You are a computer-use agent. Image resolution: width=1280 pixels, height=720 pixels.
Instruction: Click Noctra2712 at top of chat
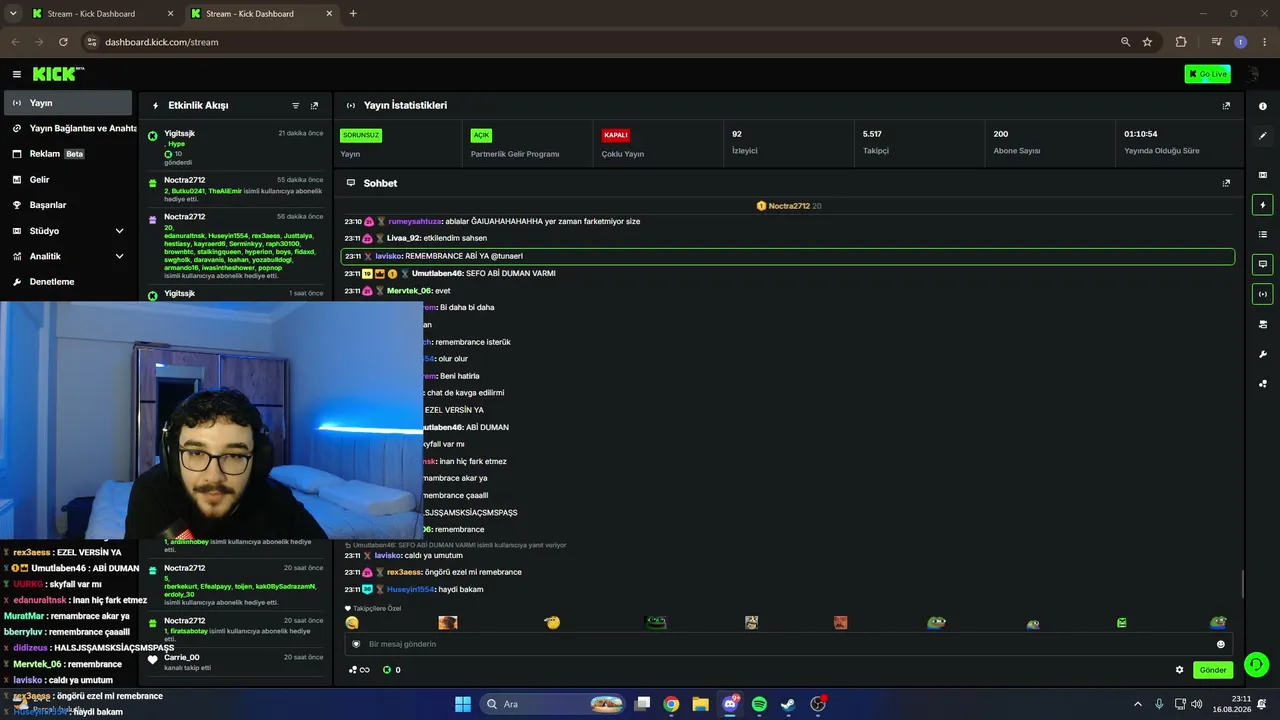[x=789, y=206]
